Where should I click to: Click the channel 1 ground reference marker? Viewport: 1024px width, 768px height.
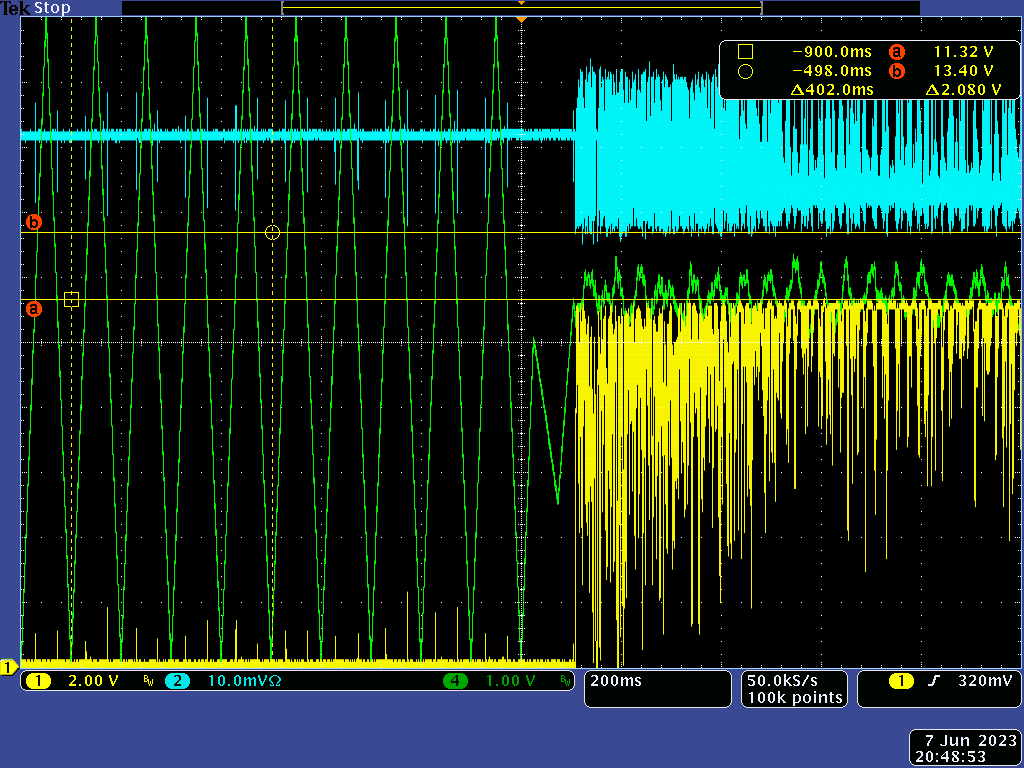pyautogui.click(x=9, y=667)
